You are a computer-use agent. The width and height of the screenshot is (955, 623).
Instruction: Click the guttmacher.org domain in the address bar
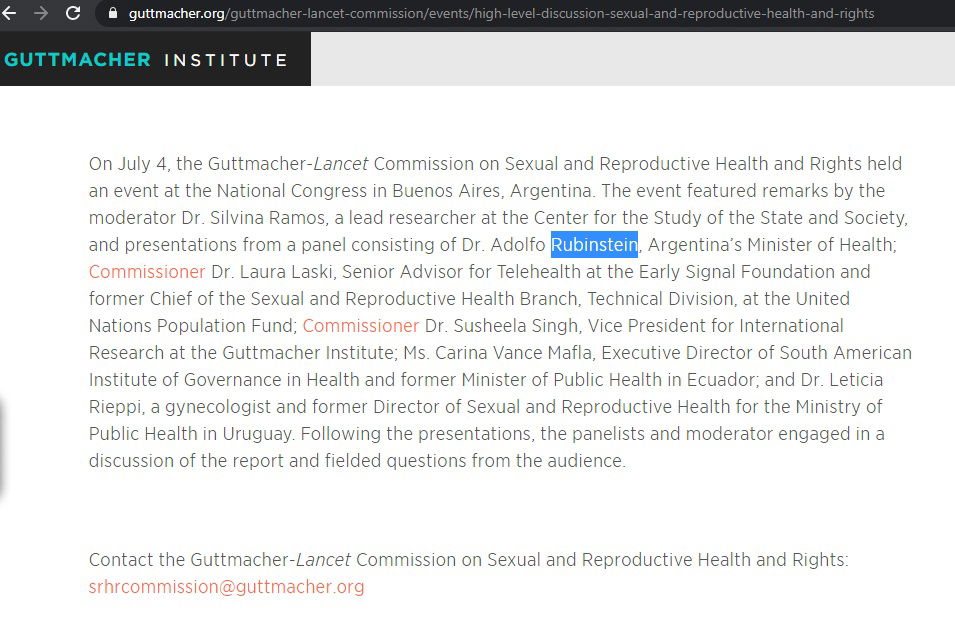(177, 13)
